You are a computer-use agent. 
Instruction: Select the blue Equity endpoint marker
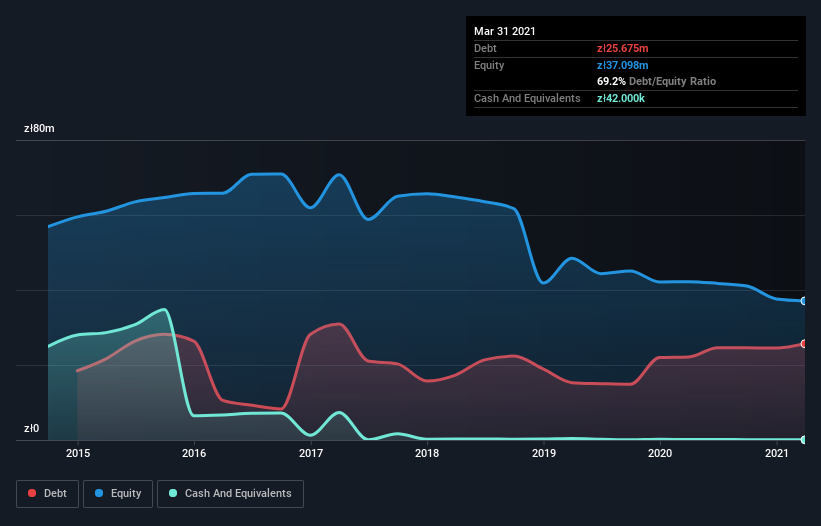coord(803,301)
